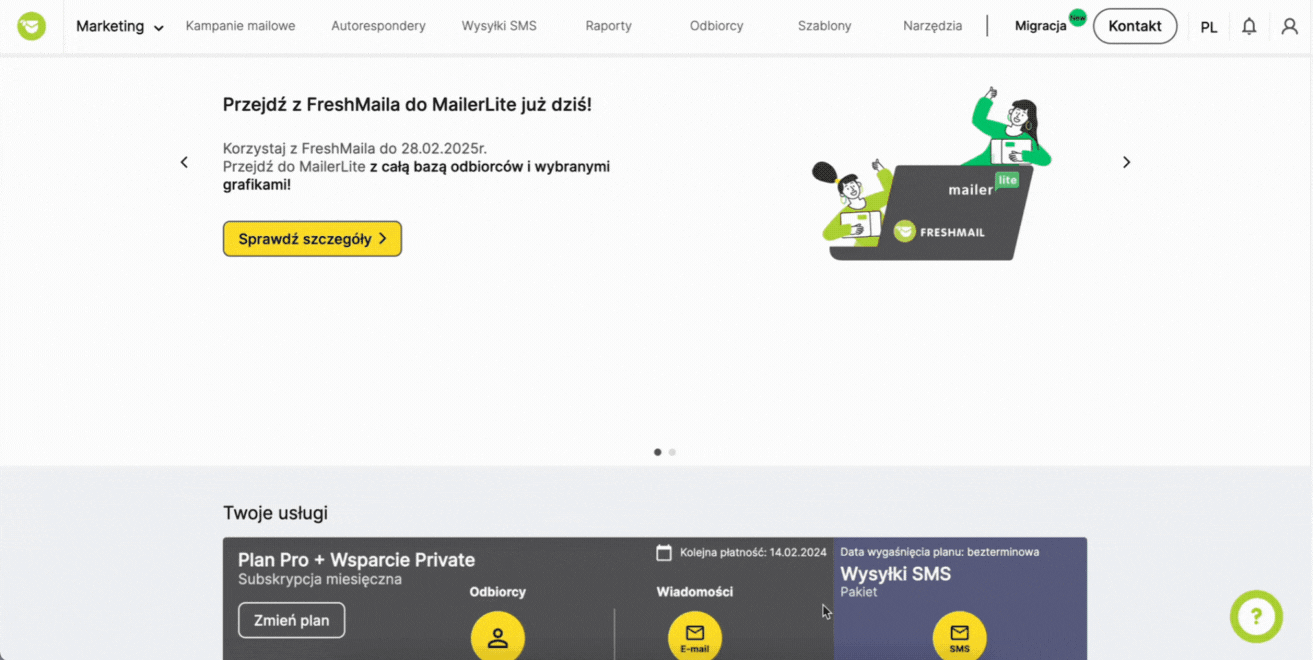Open Autorespondery menu
Image resolution: width=1313 pixels, height=660 pixels.
[x=378, y=26]
